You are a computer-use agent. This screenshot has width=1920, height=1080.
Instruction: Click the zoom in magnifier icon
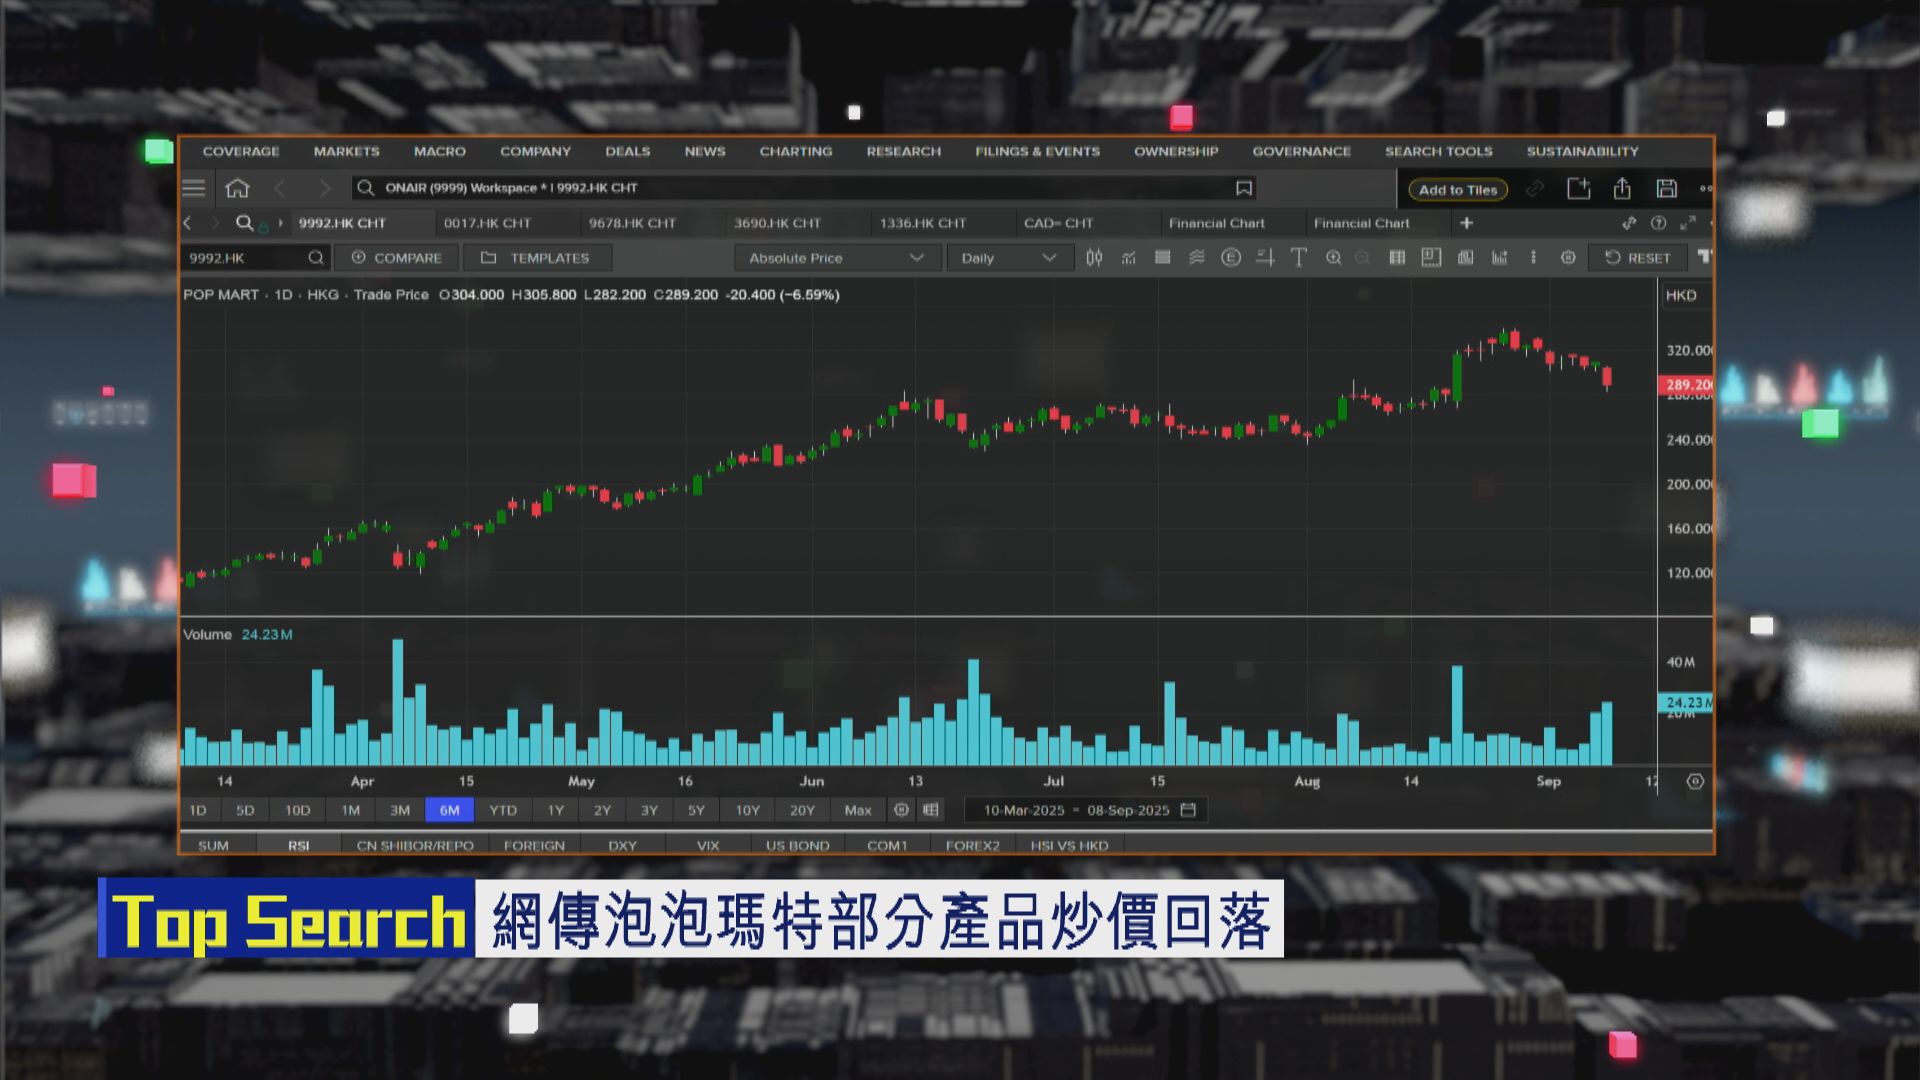click(x=1333, y=258)
